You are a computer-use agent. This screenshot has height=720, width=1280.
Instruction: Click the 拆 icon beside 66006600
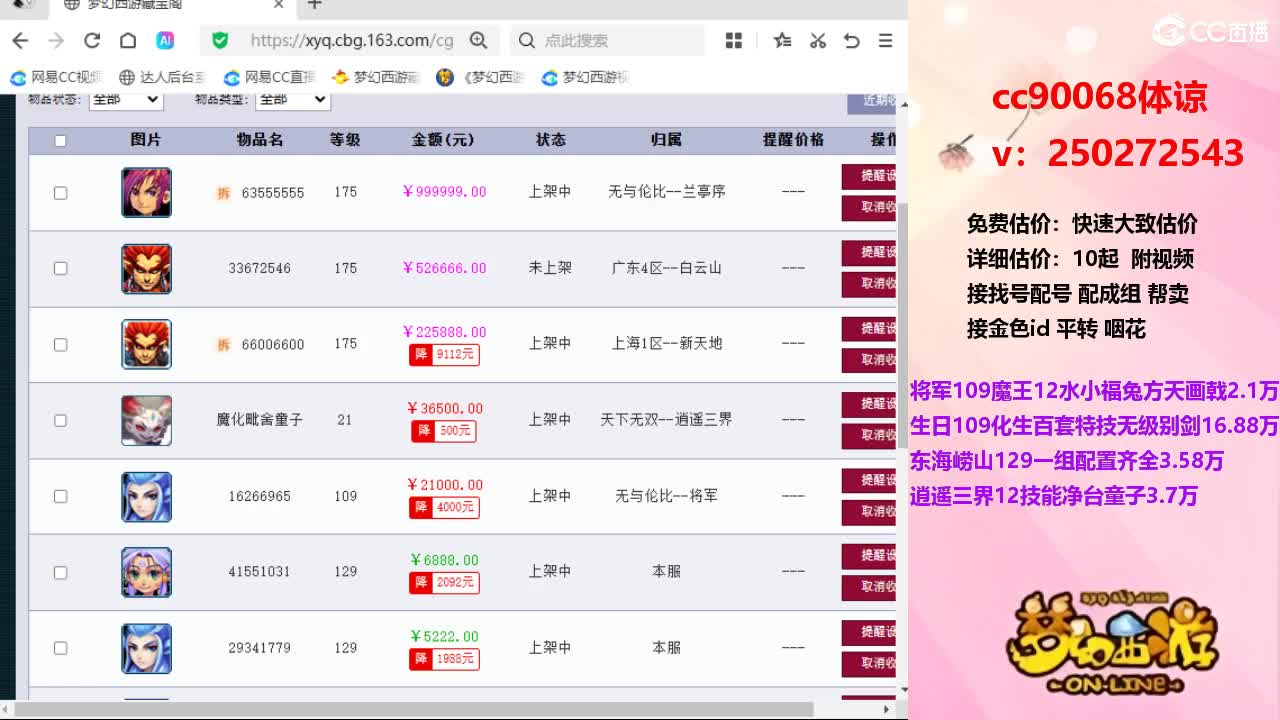pyautogui.click(x=224, y=345)
